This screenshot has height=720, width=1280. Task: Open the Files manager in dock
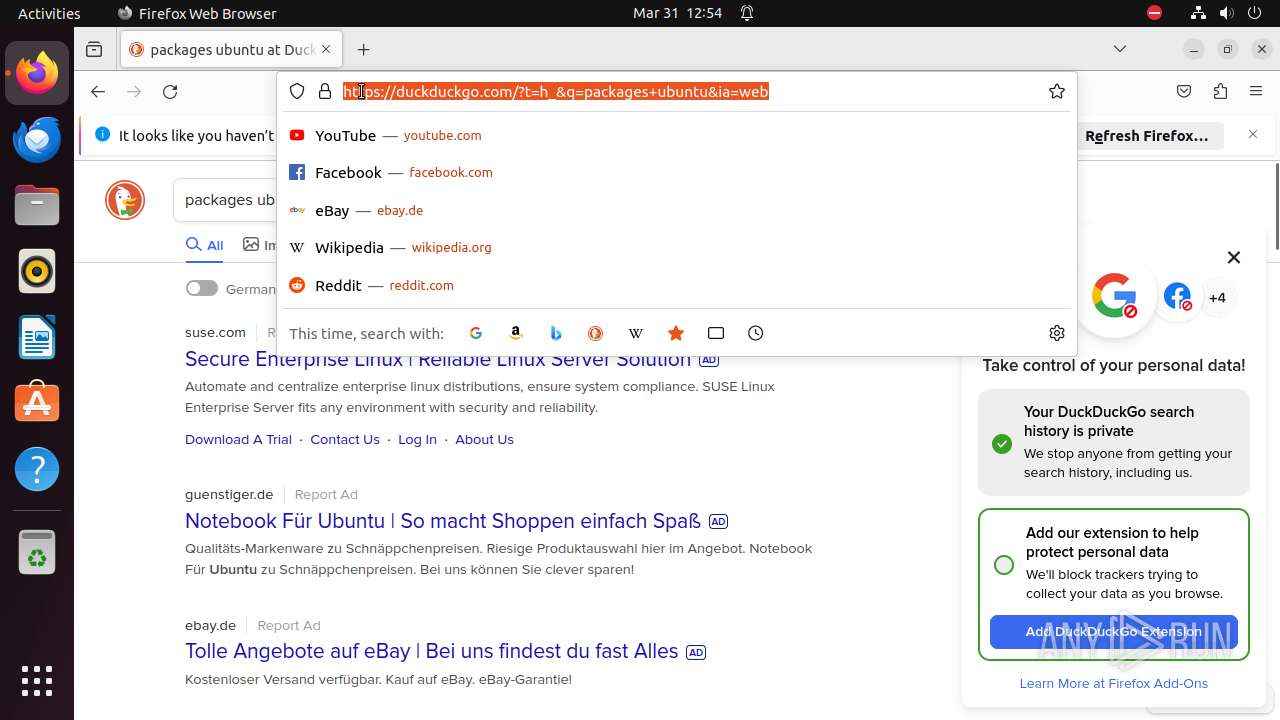pos(37,205)
